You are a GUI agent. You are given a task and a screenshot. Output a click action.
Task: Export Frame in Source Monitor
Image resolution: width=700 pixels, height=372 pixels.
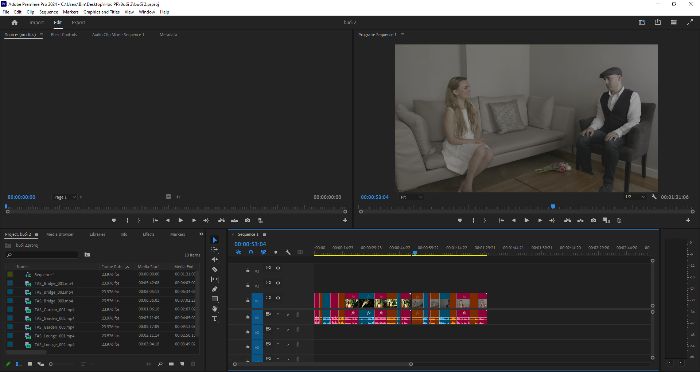[248, 220]
